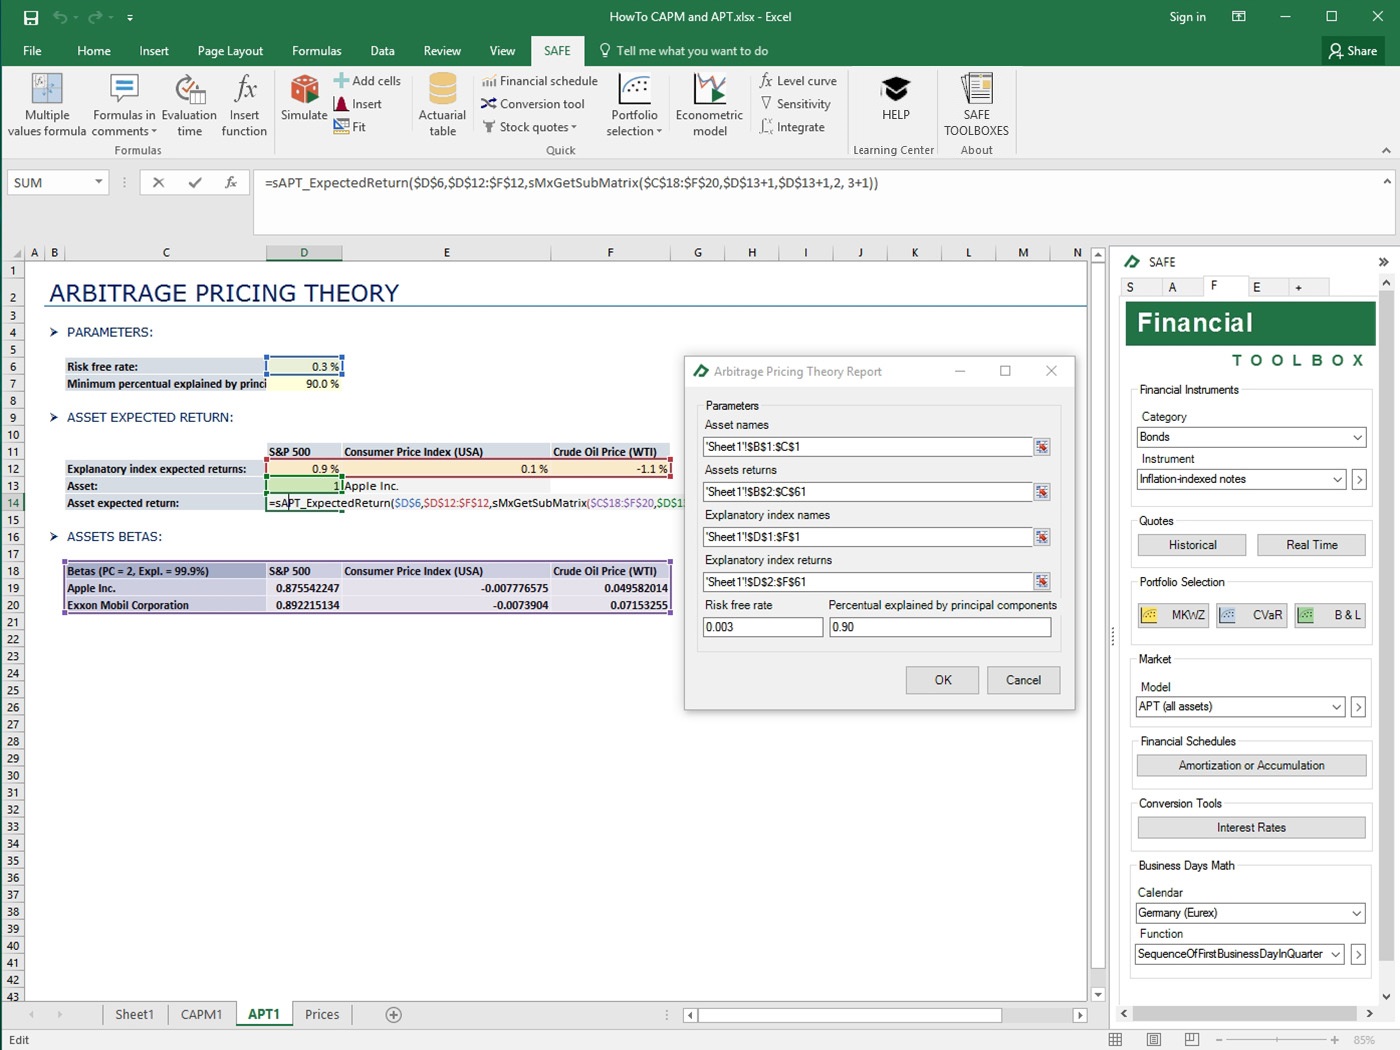Open SAFE TOOLBOXES about icon

[x=976, y=105]
